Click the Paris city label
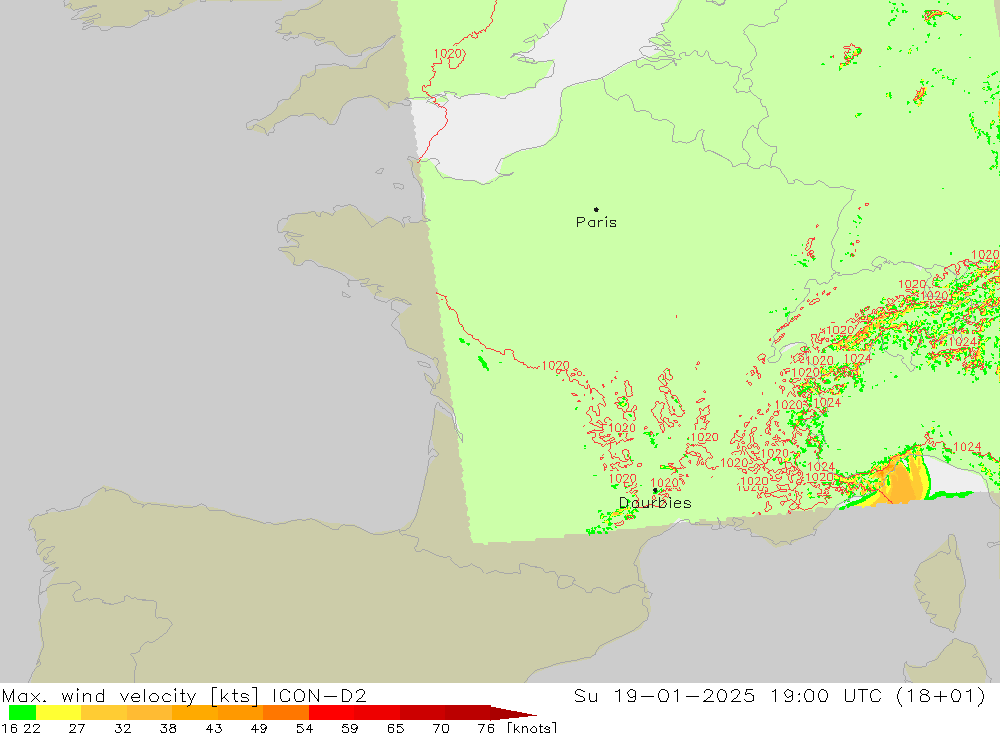Screen dimensions: 1000x733 596,222
